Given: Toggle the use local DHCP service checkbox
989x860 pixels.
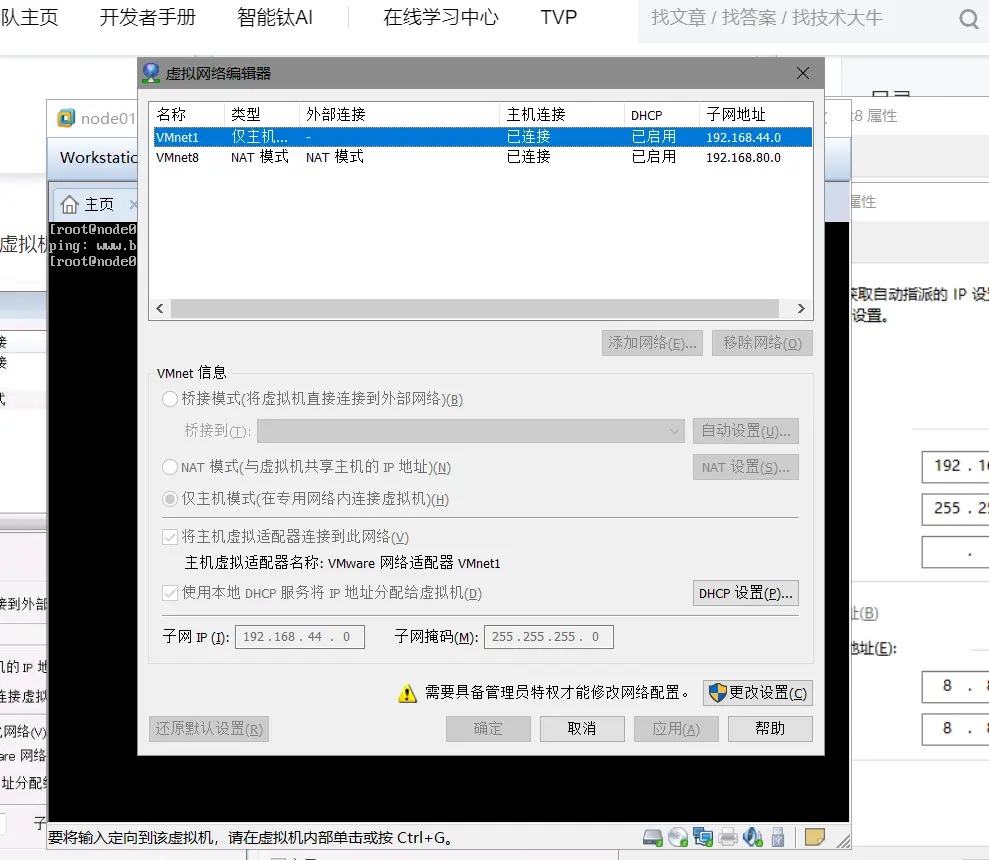Looking at the screenshot, I should point(170,593).
